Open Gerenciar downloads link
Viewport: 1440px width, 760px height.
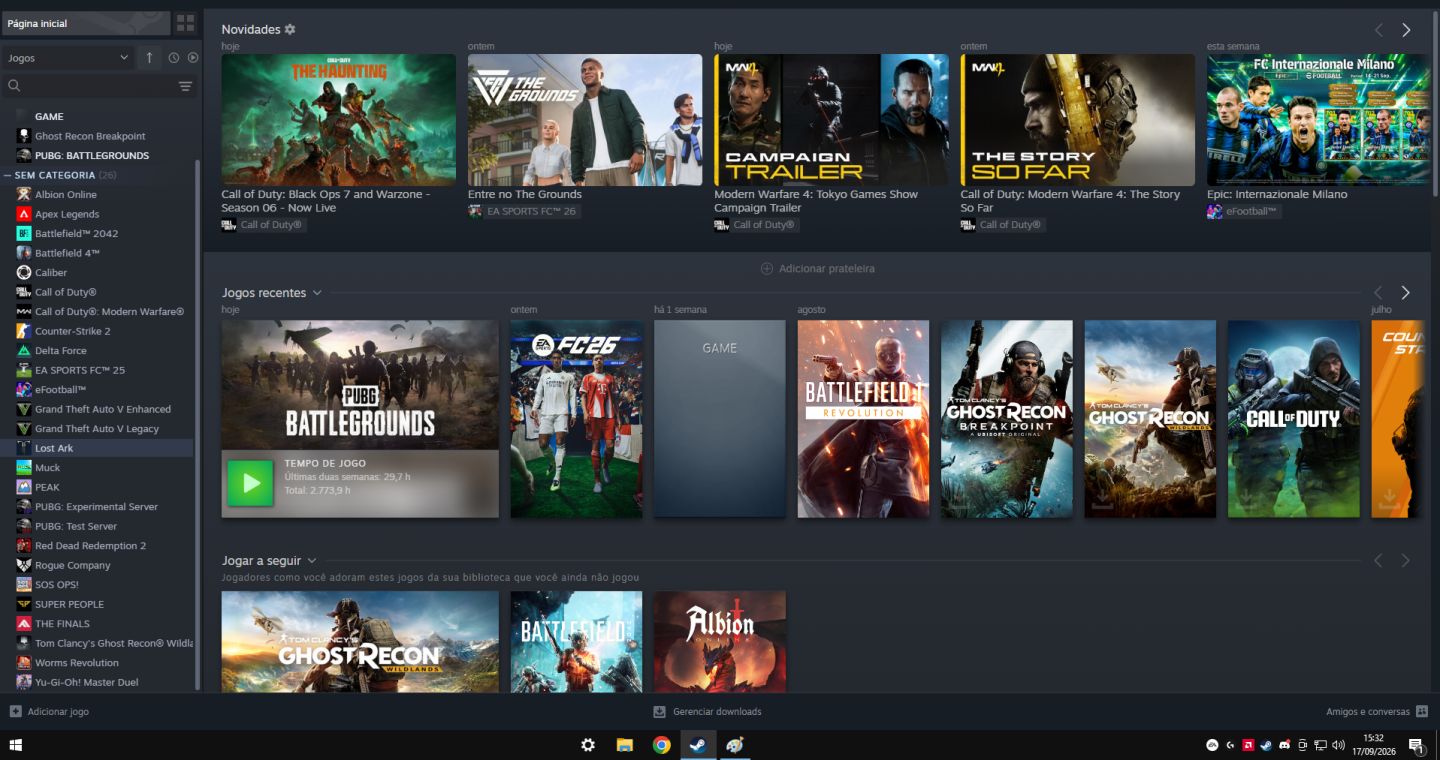(x=708, y=712)
